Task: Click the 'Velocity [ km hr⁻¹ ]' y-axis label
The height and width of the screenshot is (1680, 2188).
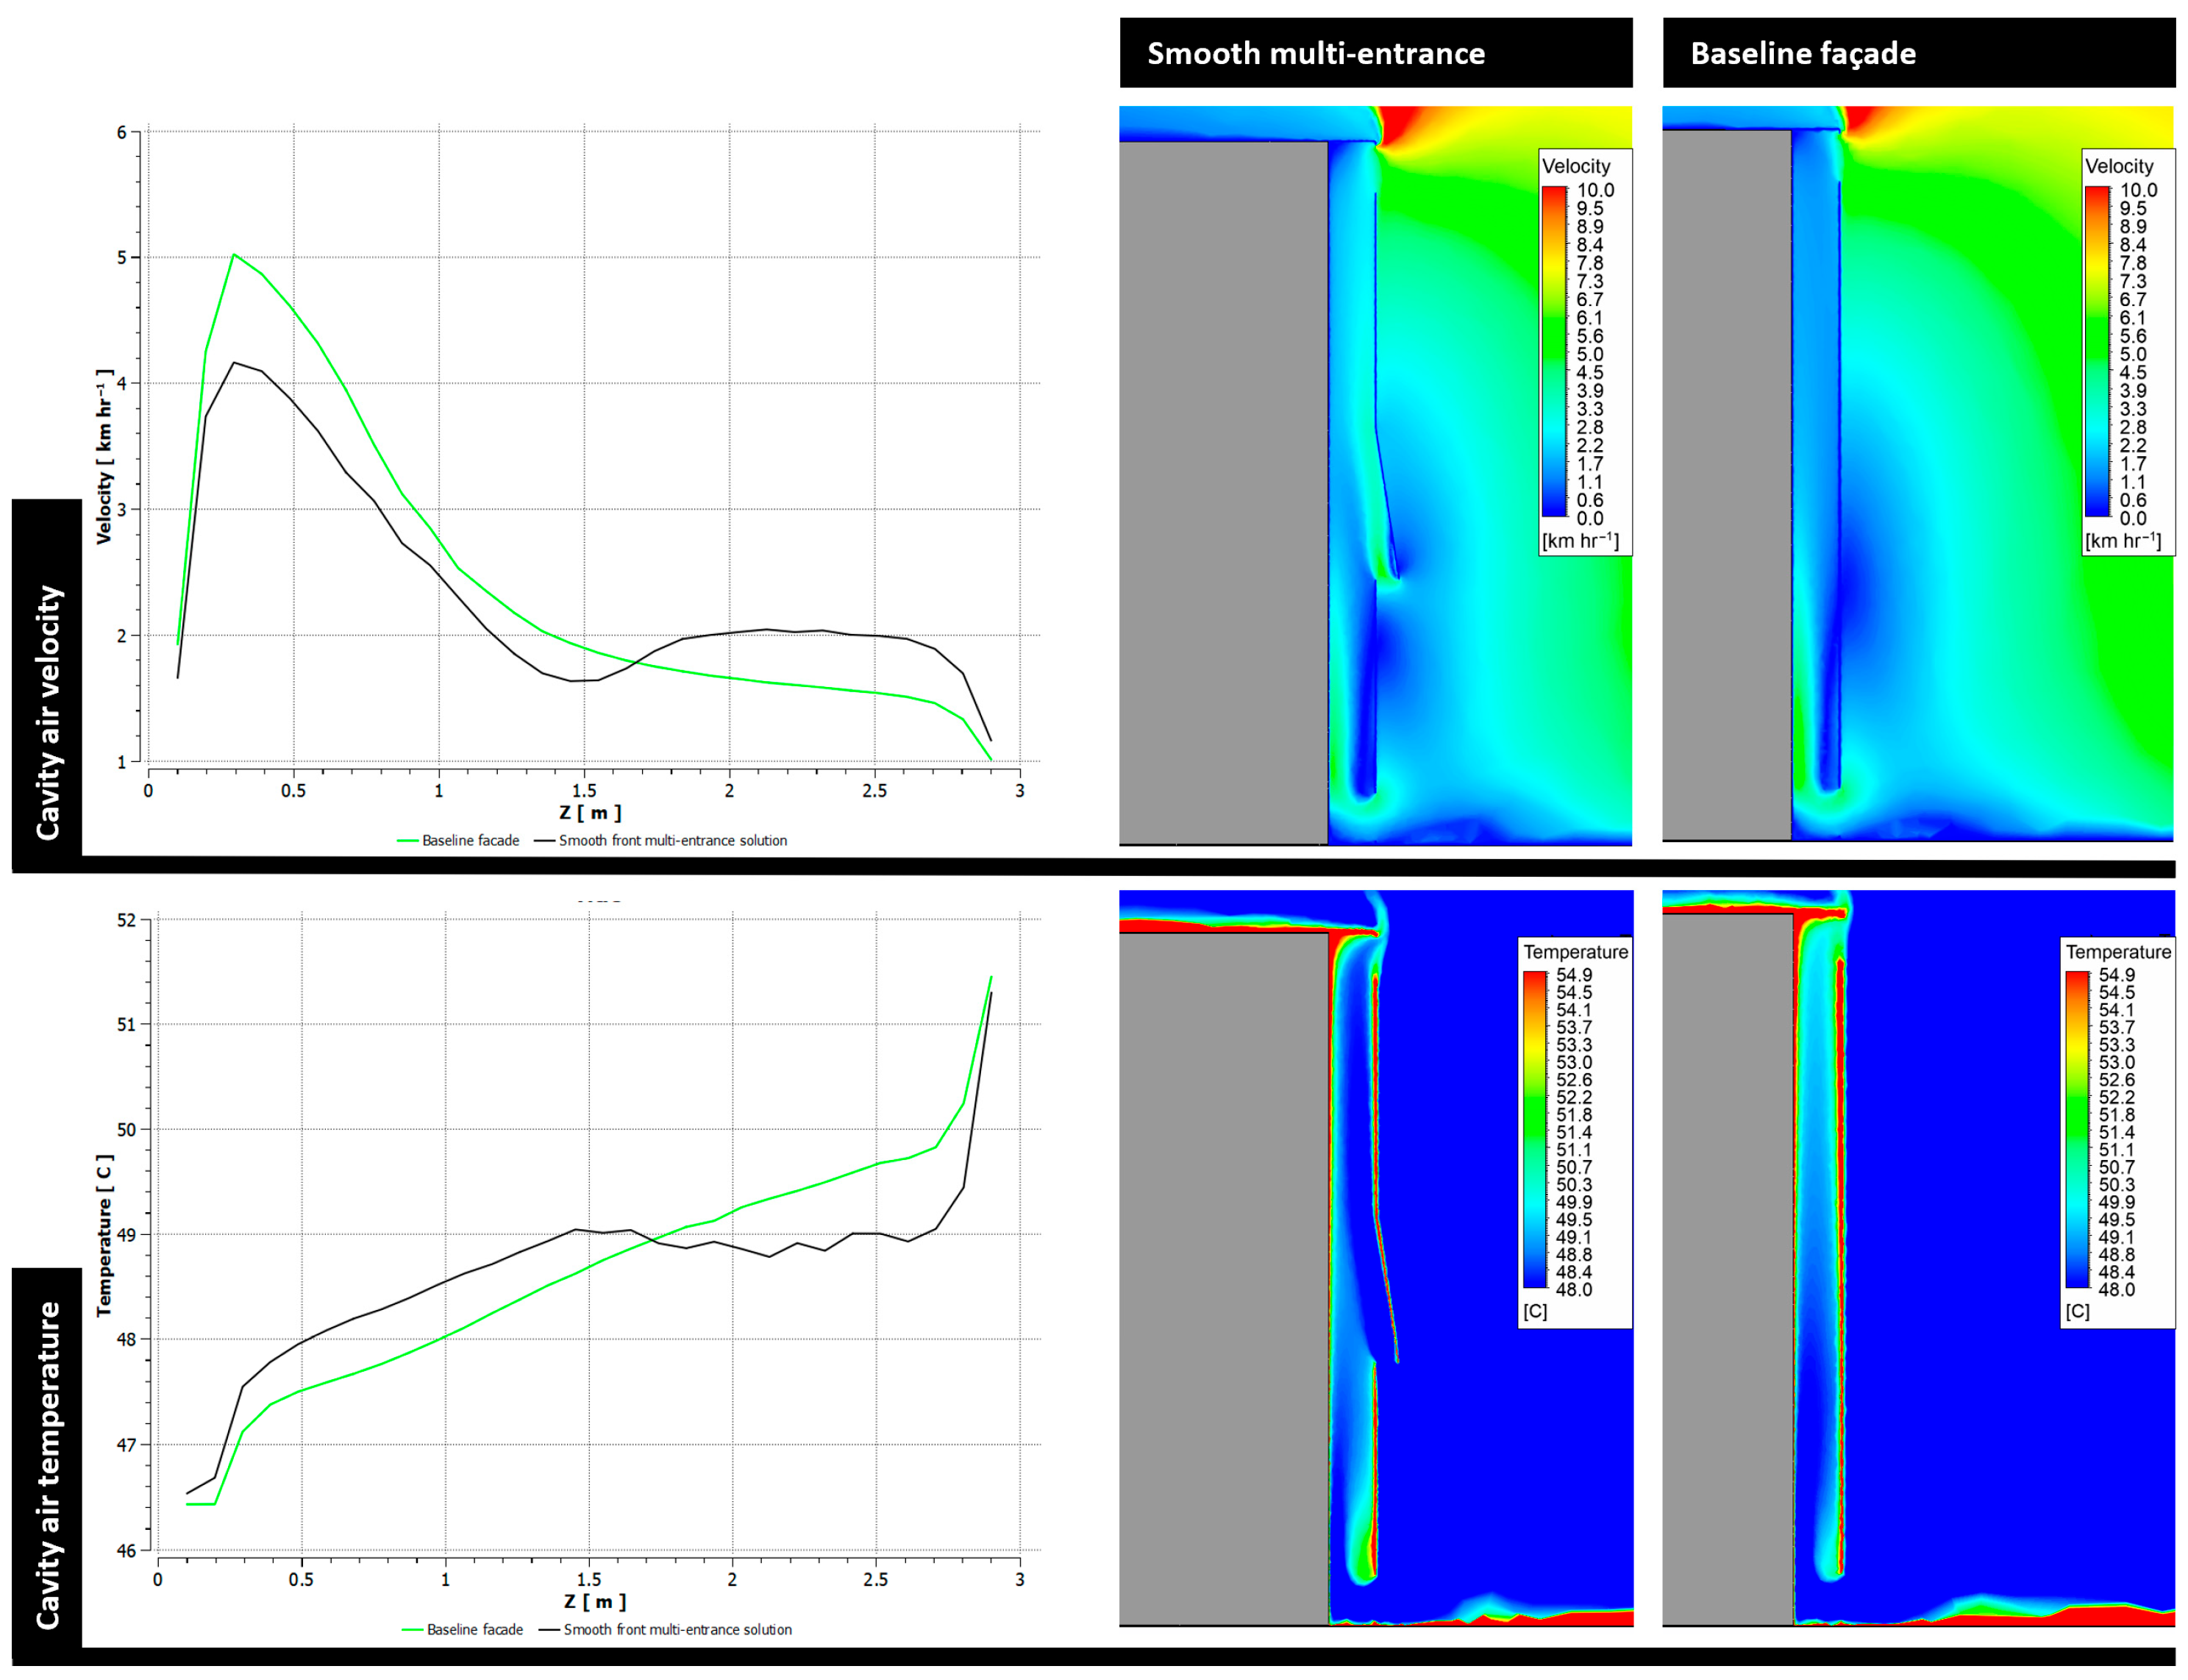Action: tap(104, 457)
